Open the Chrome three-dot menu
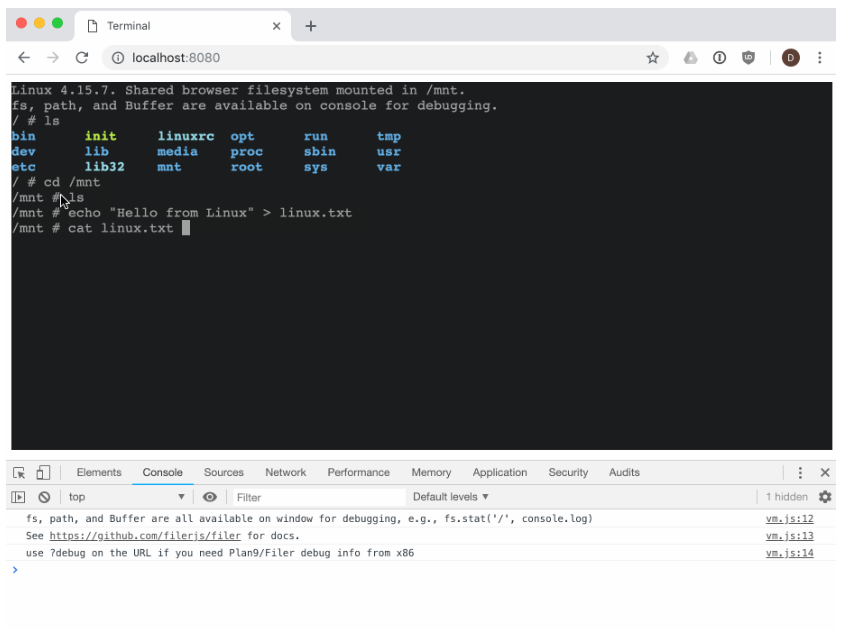The width and height of the screenshot is (846, 630). coord(820,58)
